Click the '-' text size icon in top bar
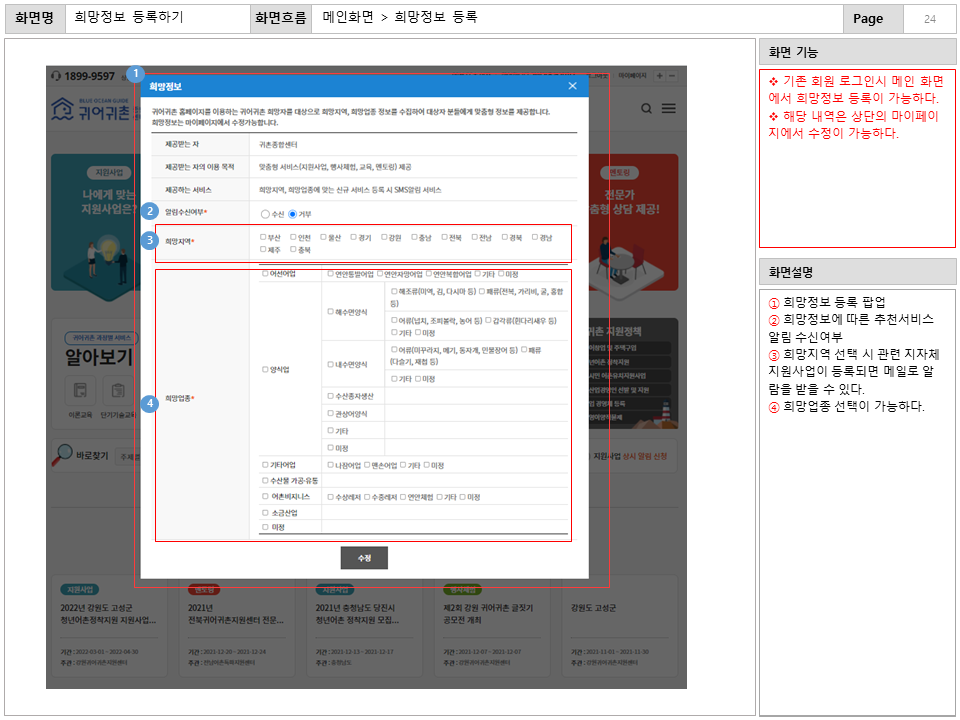 click(672, 76)
